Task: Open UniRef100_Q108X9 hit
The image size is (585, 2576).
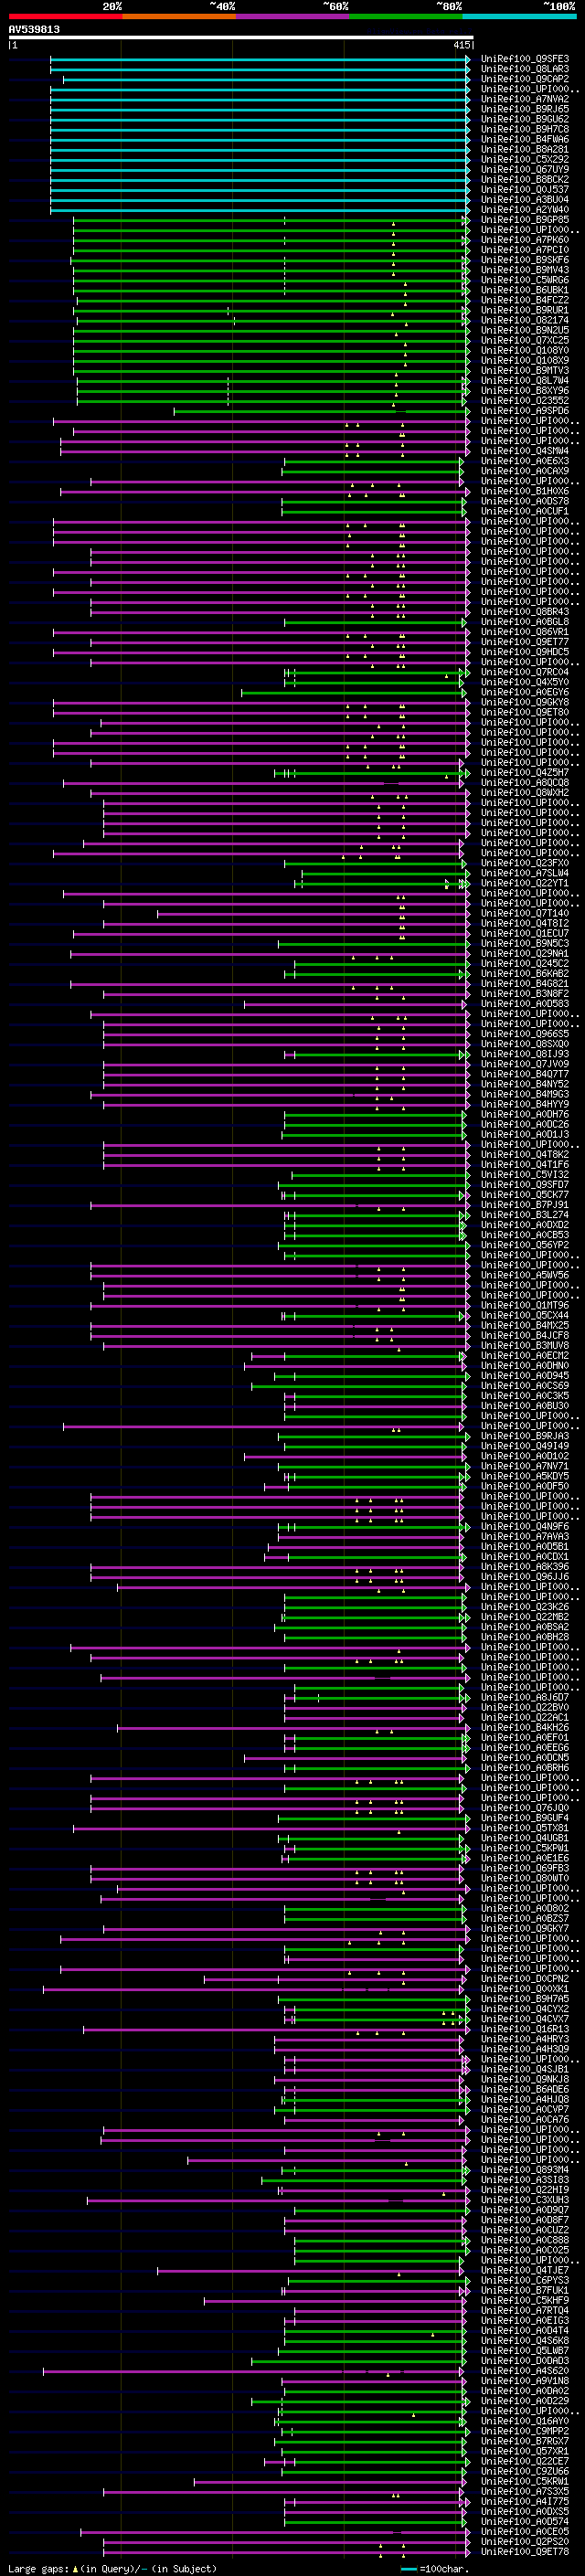Action: click(x=525, y=360)
